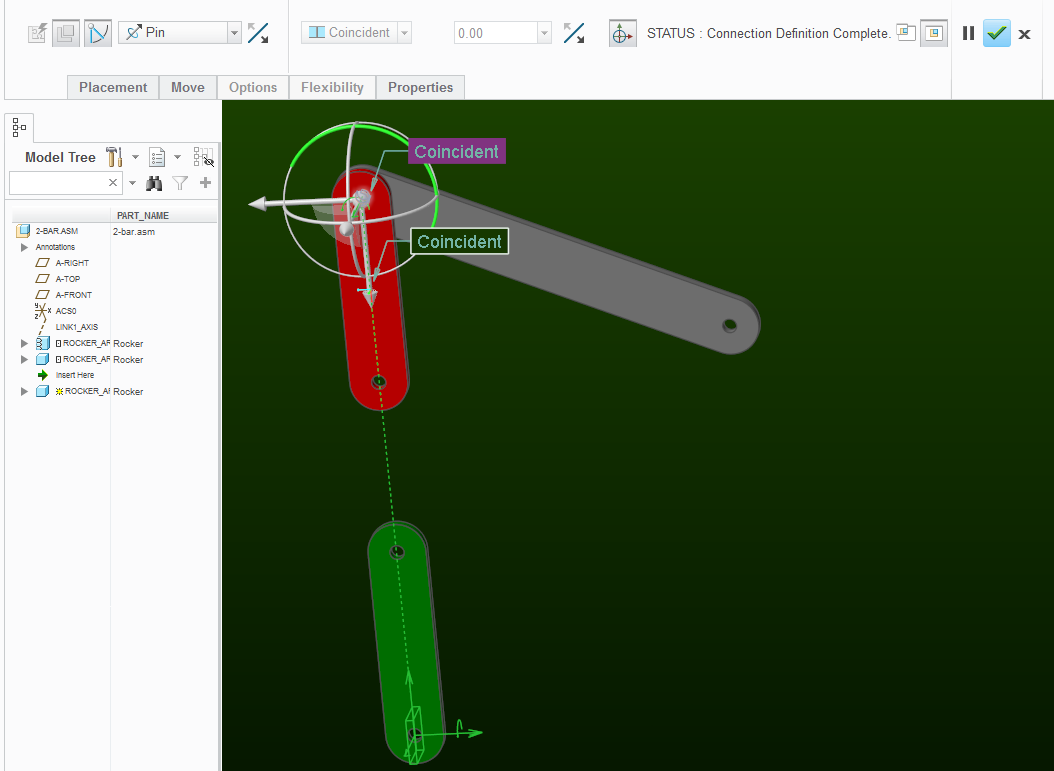Viewport: 1054px width, 771px height.
Task: Click the Model Tree settings hammer icon
Action: point(114,157)
